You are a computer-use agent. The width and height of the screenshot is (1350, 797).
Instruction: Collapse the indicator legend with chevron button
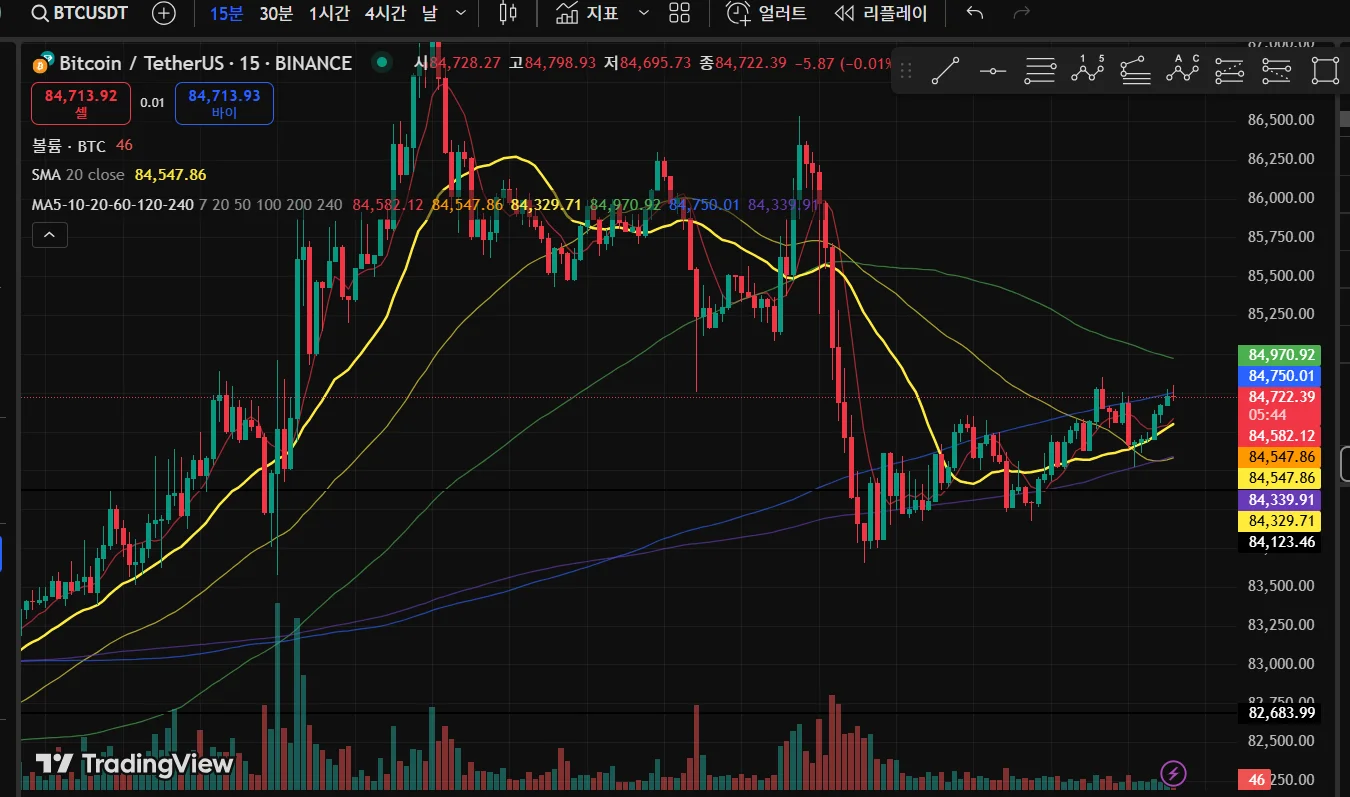click(x=50, y=236)
